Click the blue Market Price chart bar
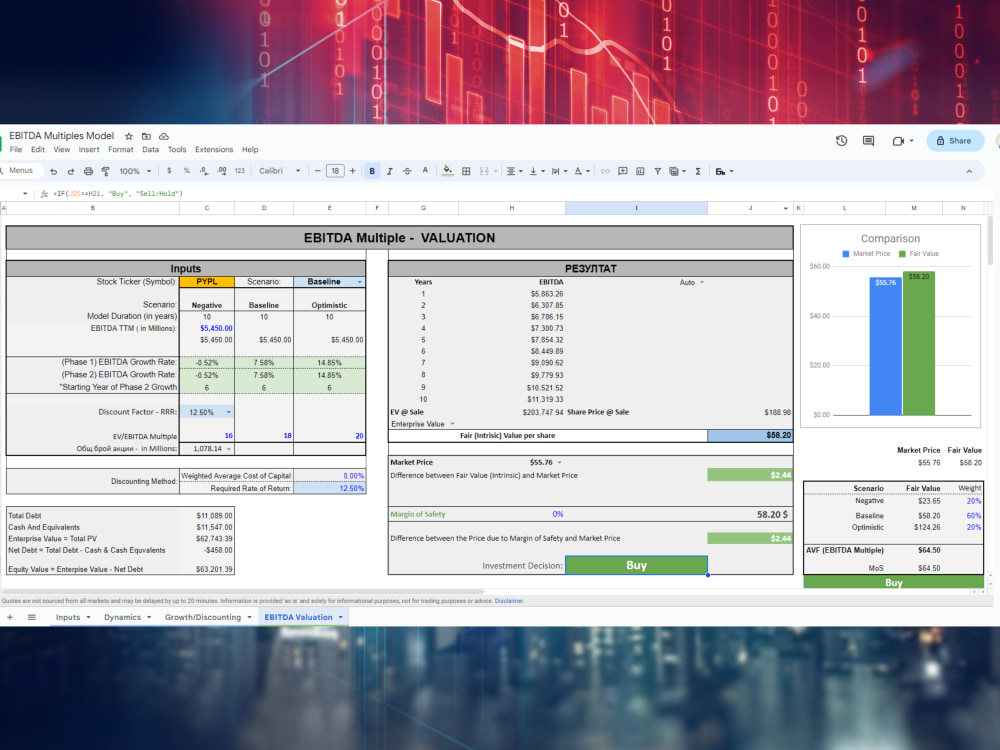 tap(886, 346)
